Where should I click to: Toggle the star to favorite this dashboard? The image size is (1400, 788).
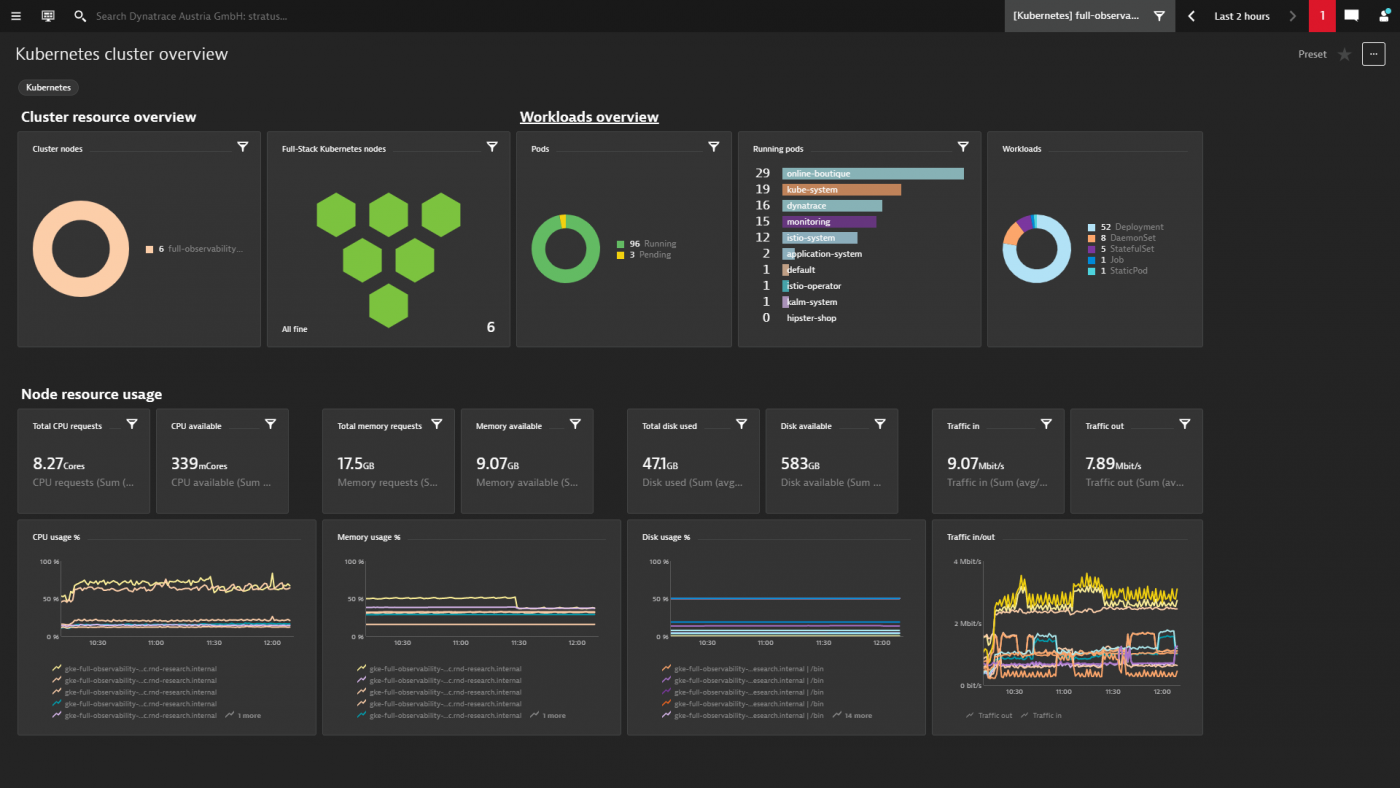pos(1343,54)
